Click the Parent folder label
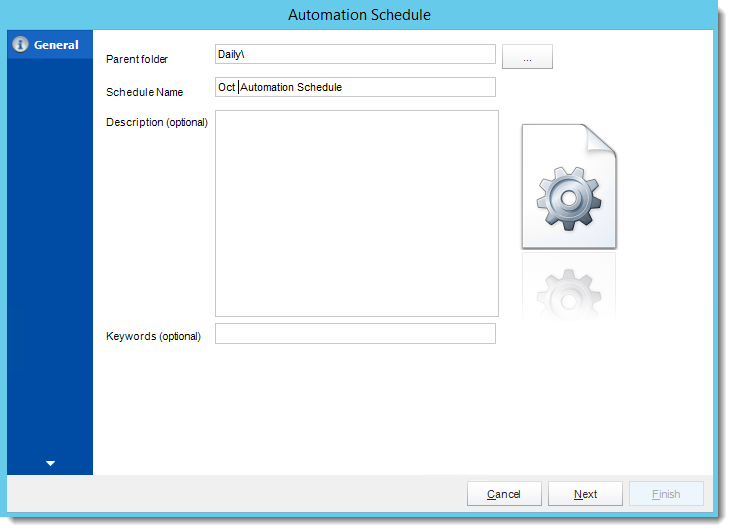The height and width of the screenshot is (532, 733). [137, 59]
